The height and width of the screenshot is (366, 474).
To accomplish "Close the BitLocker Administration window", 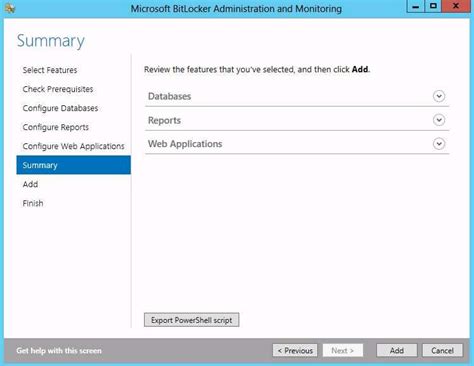I will tap(456, 6).
